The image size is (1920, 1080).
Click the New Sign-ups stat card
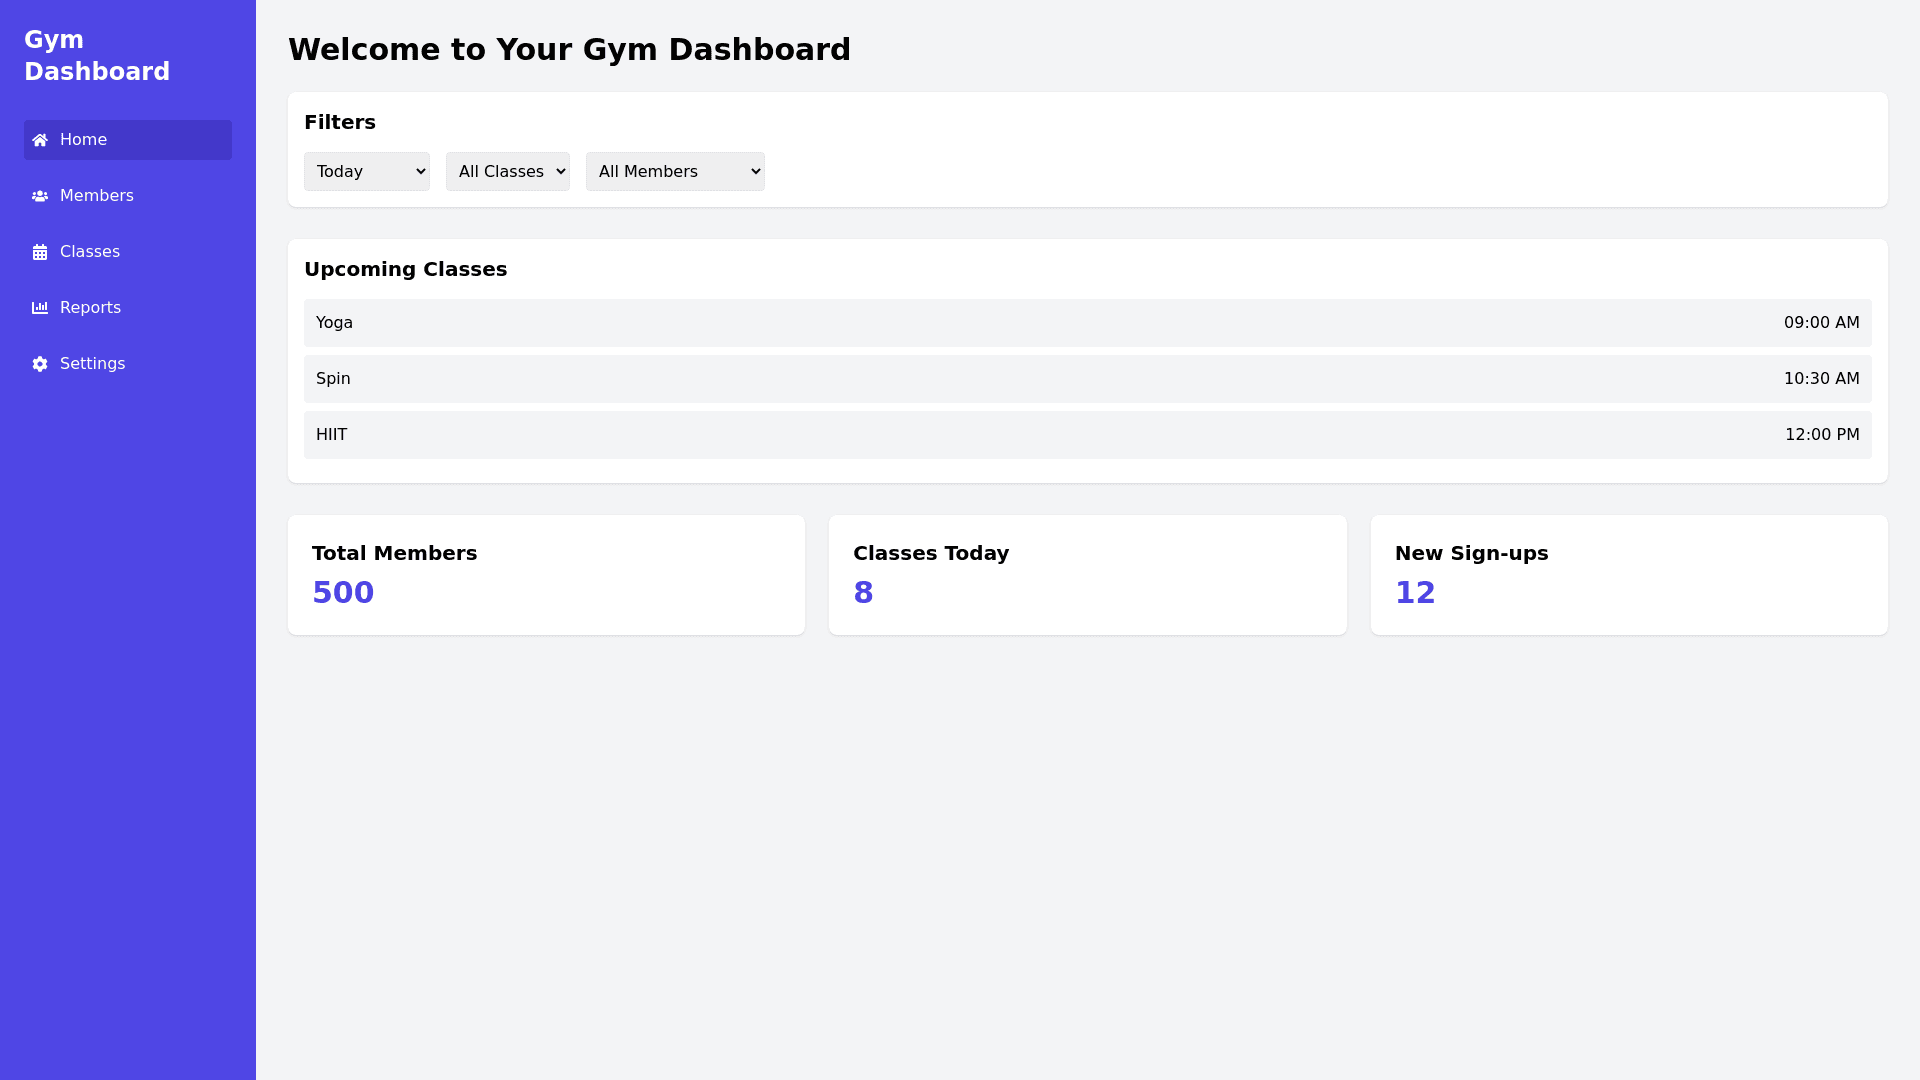point(1628,575)
